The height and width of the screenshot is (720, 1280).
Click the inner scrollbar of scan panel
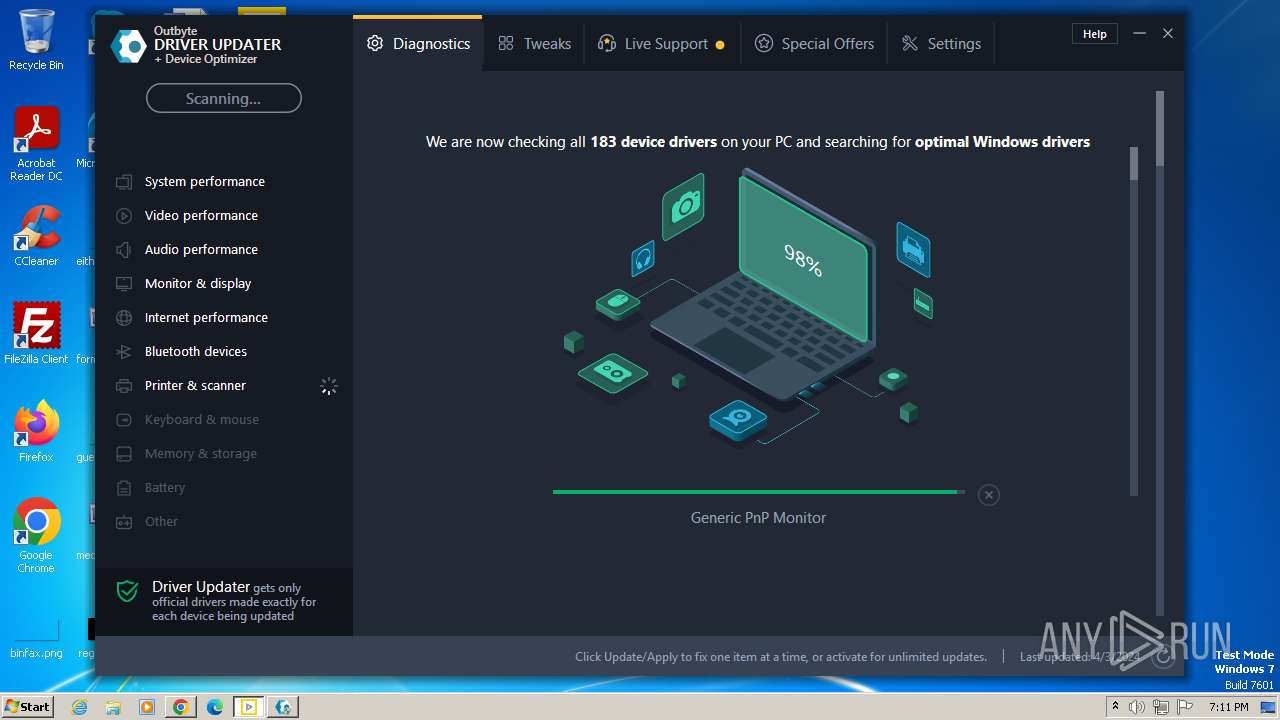(1134, 320)
